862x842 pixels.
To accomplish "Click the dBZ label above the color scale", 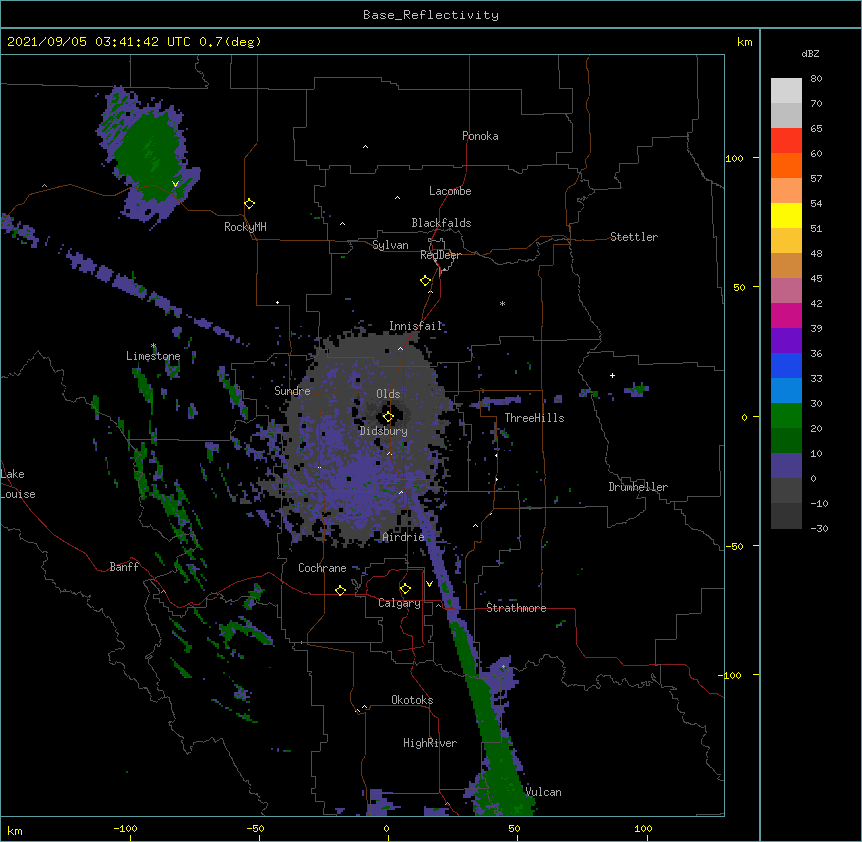I will pos(810,53).
